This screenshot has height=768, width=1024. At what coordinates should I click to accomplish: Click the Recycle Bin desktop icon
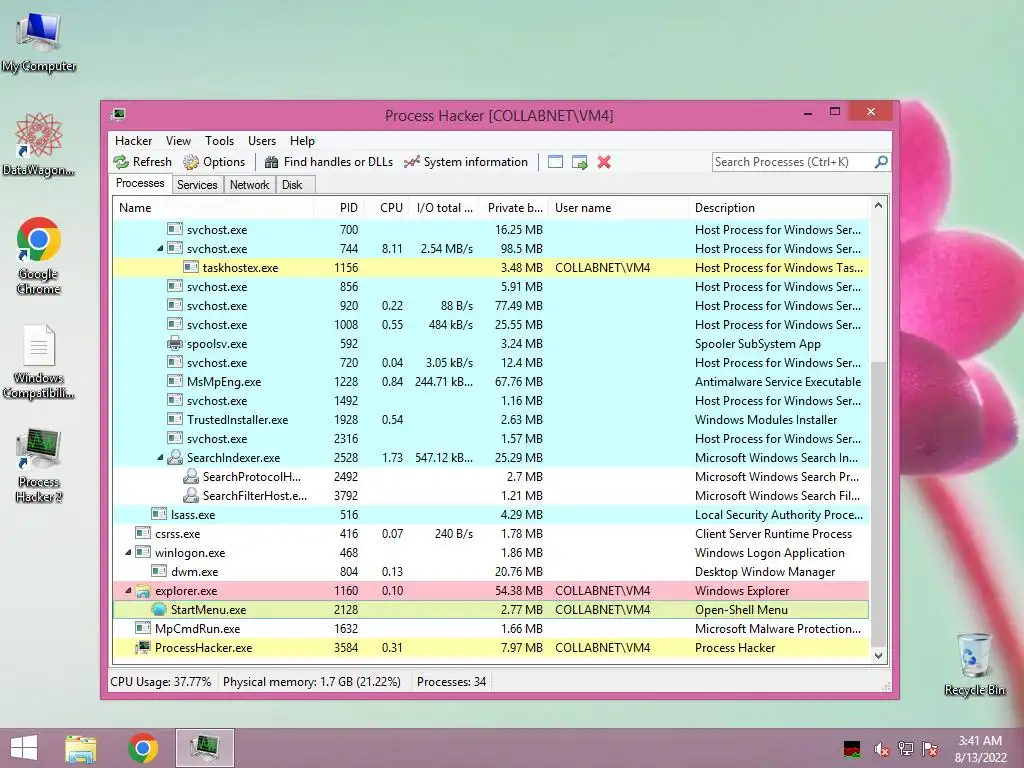point(974,664)
